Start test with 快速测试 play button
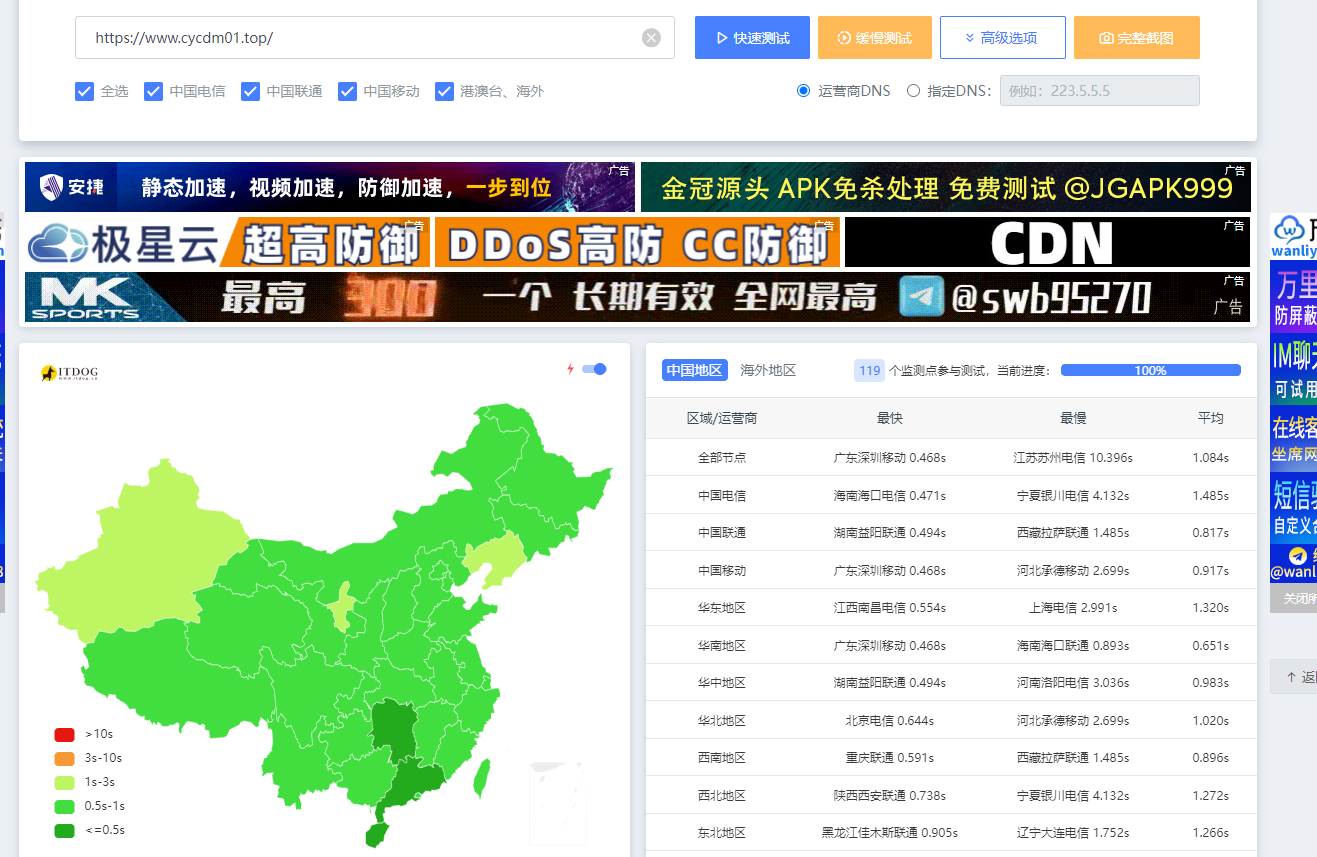 tap(752, 38)
